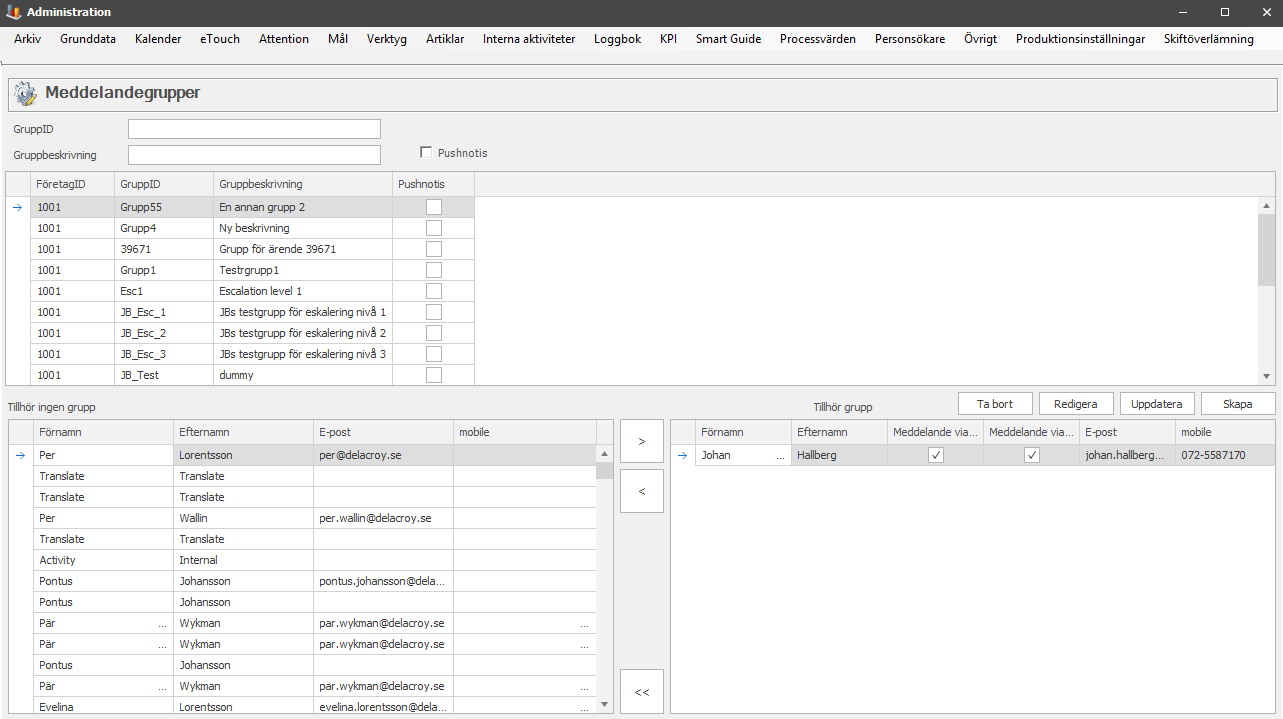Open the Produktionsinställningar menu

pos(1080,39)
